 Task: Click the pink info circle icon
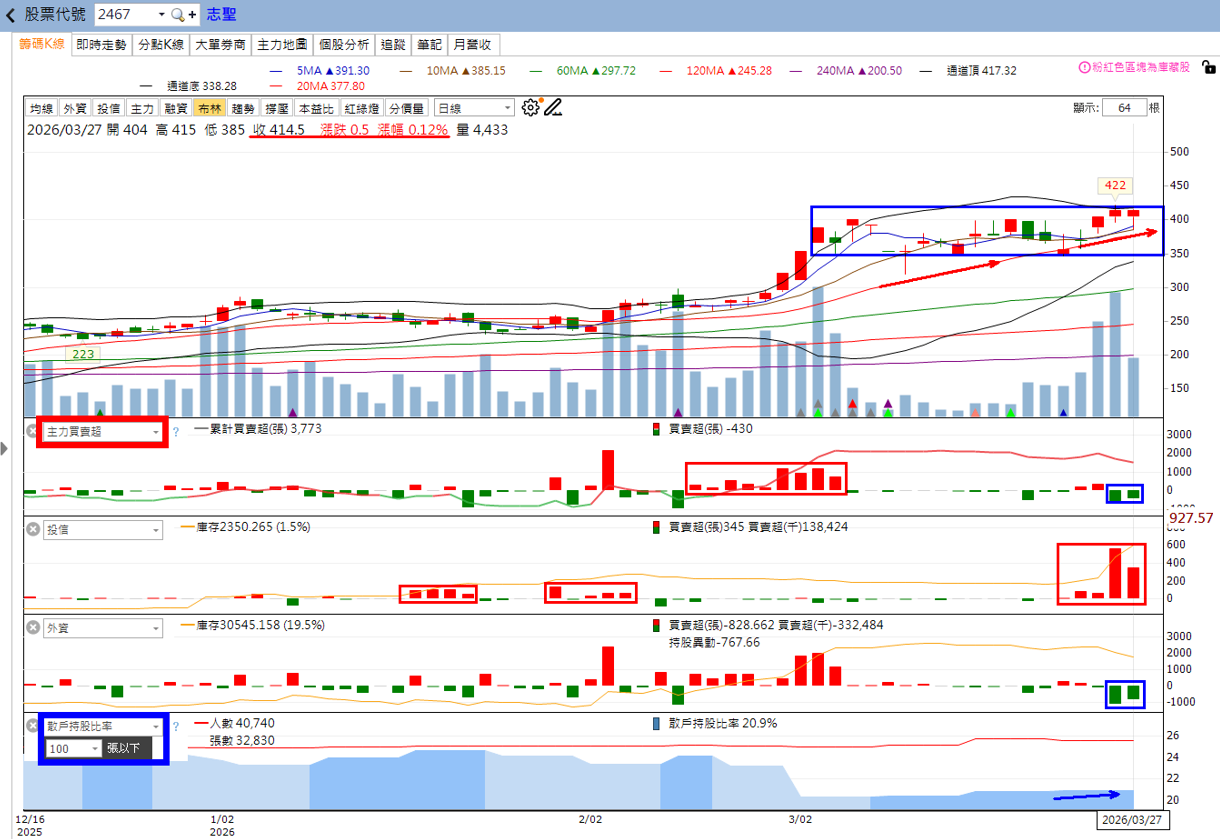coord(1083,68)
